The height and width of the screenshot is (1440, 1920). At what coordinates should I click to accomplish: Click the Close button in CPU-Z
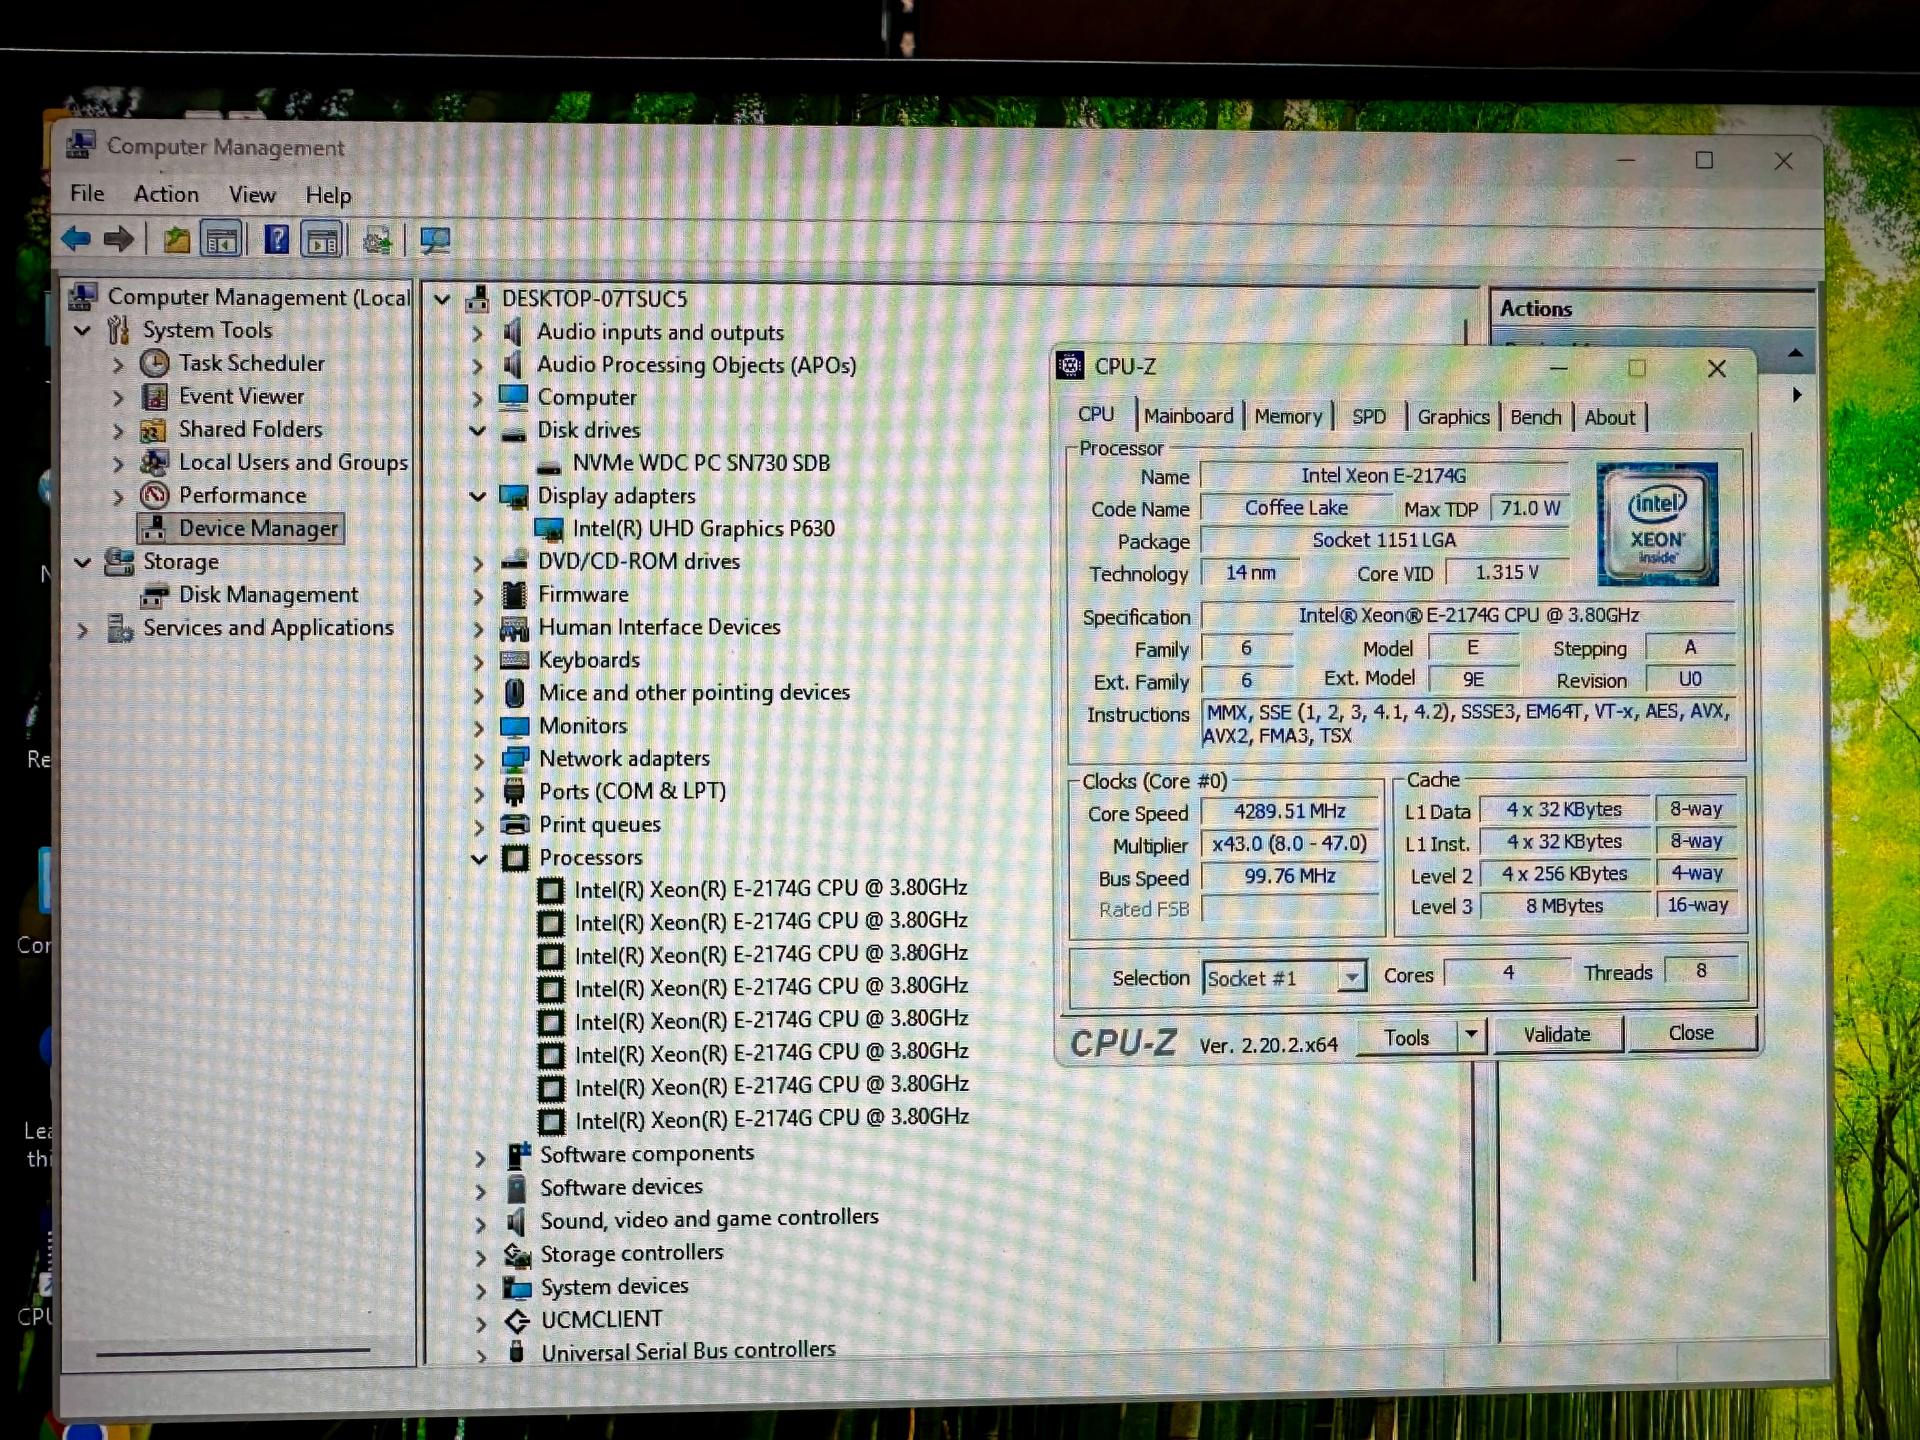(x=1691, y=1033)
